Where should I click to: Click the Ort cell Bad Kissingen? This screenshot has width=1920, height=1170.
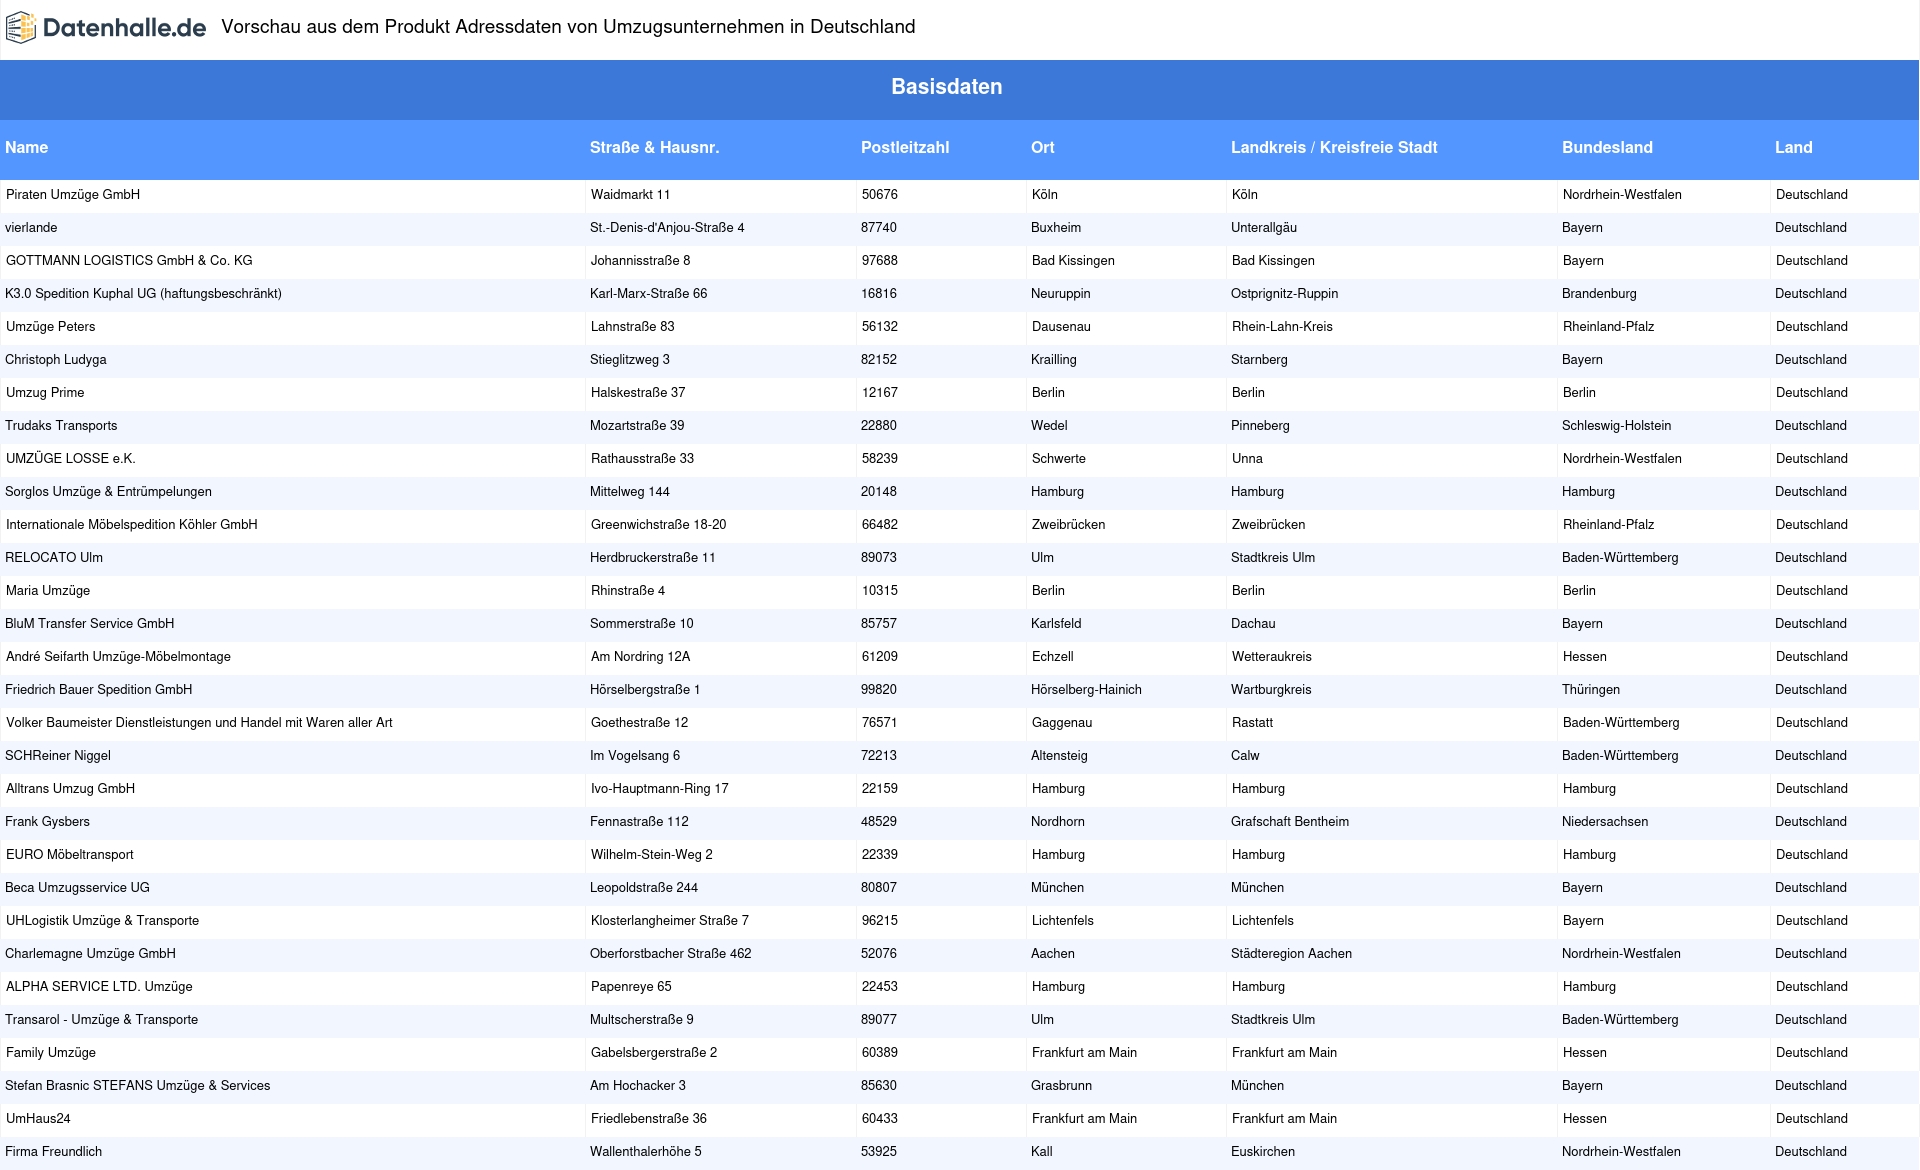1073,261
